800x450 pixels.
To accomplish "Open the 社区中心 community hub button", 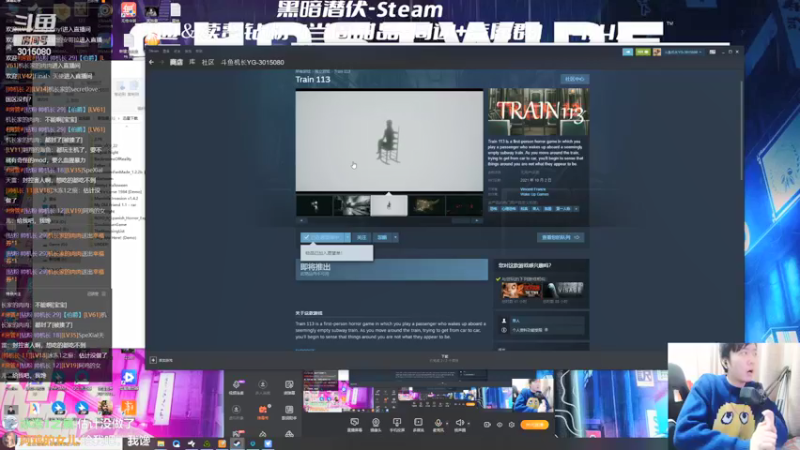I will click(574, 79).
